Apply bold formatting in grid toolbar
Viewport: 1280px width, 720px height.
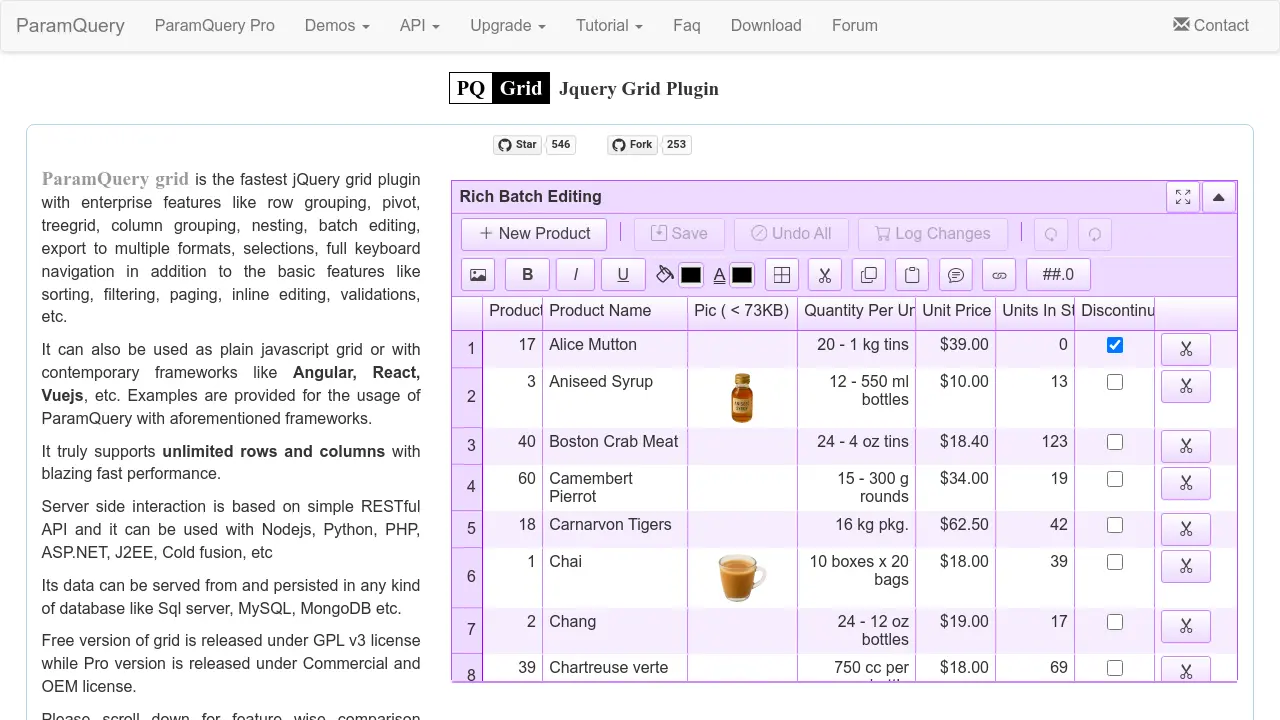(528, 275)
